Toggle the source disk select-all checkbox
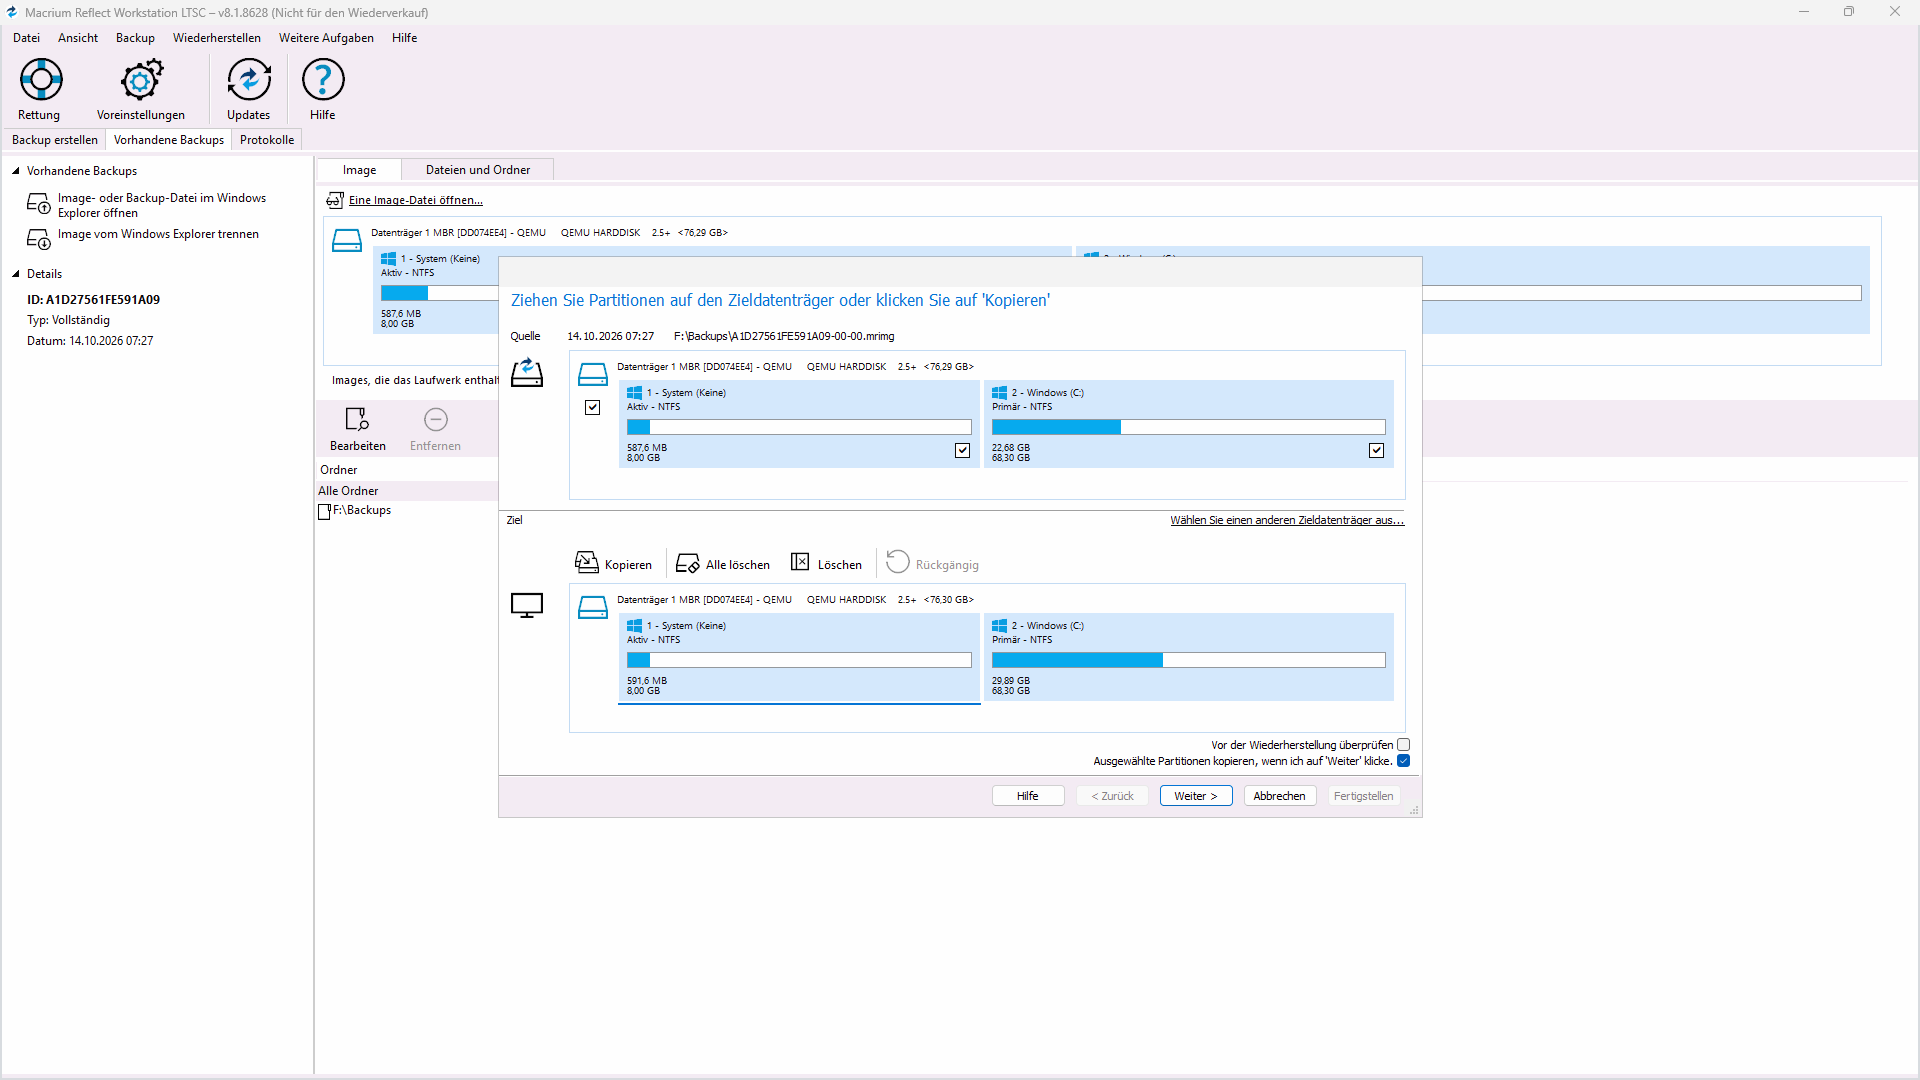The height and width of the screenshot is (1080, 1920). (593, 408)
